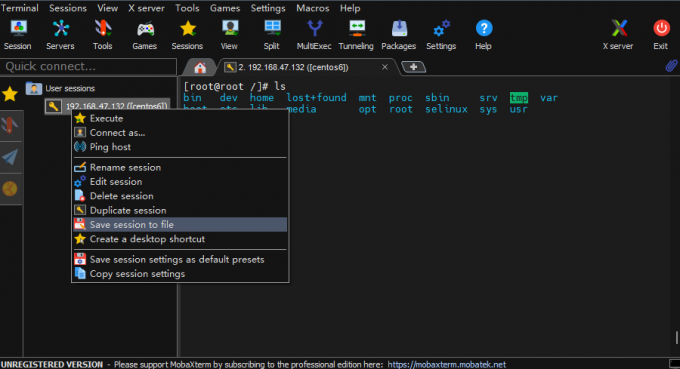This screenshot has width=680, height=369.
Task: Click the lost+found directory name
Action: click(317, 98)
